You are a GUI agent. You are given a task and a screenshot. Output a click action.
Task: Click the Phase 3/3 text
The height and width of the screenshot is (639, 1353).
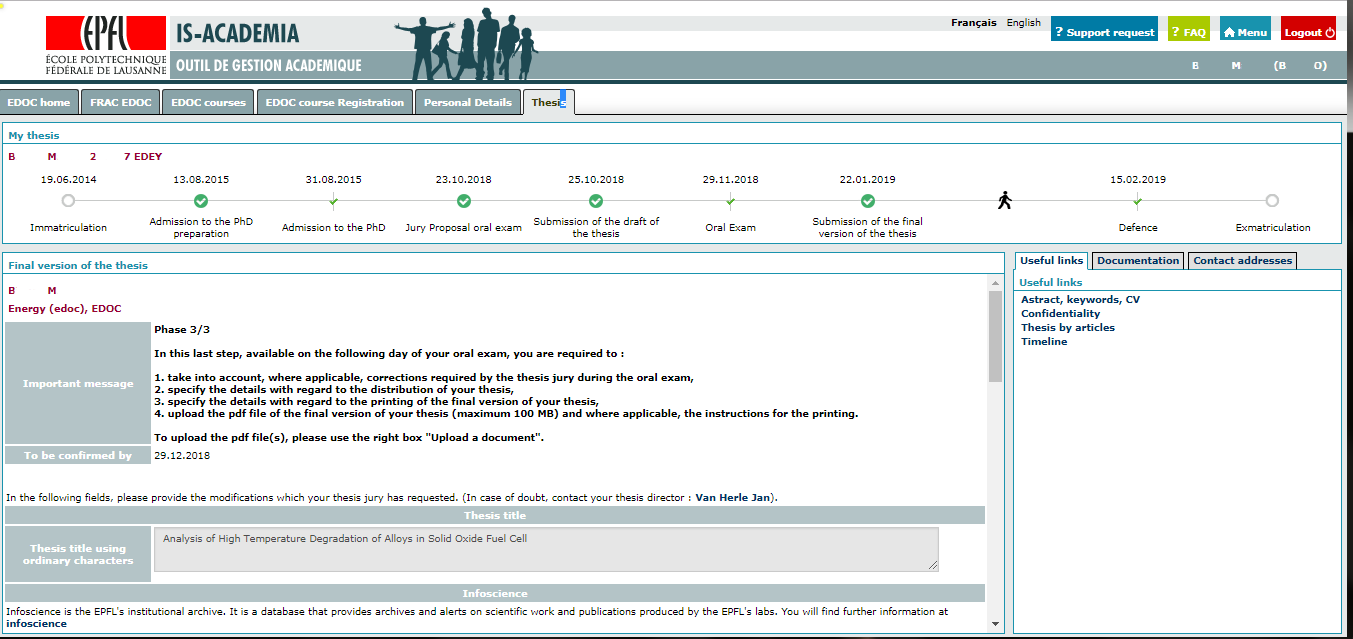coord(182,329)
